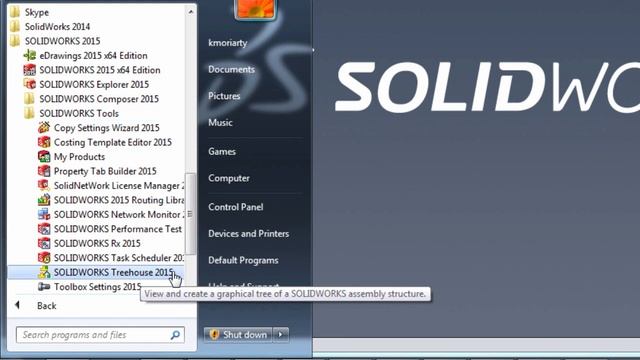Click SOLIDWORKS 2015 Routing Library icon
This screenshot has width=640, height=360.
click(44, 200)
